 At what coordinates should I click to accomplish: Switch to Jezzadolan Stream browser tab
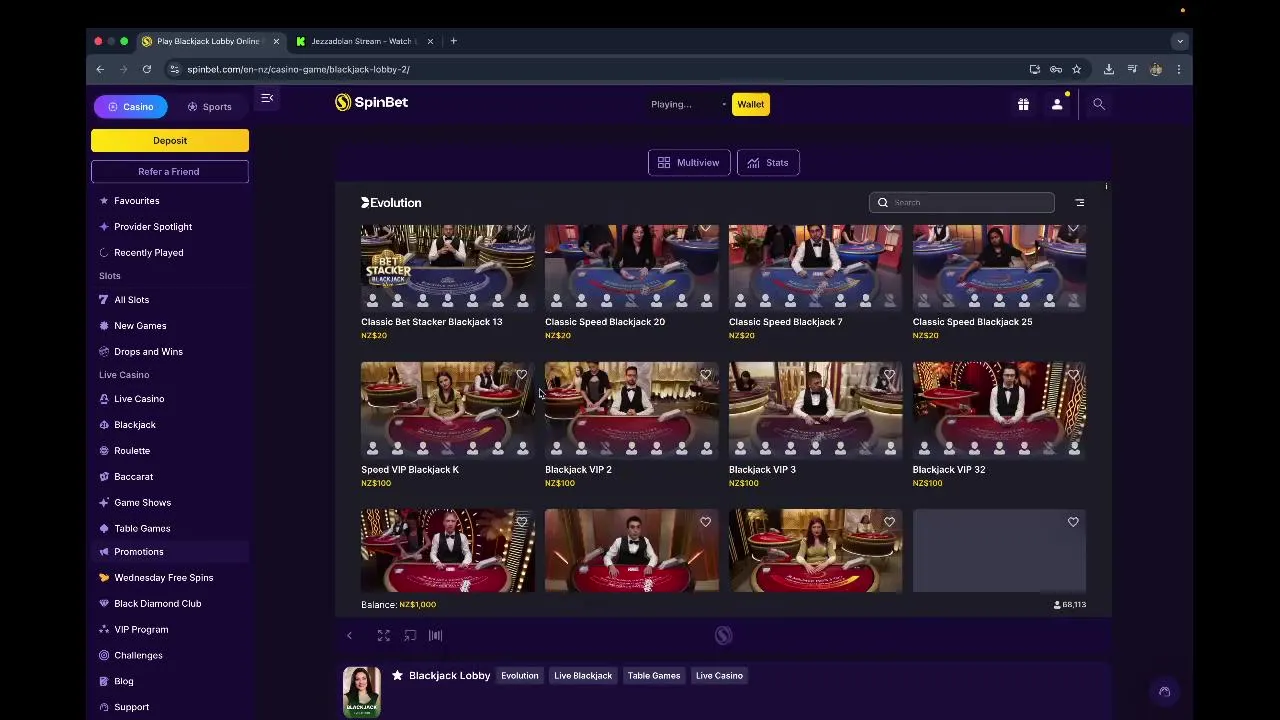click(362, 41)
